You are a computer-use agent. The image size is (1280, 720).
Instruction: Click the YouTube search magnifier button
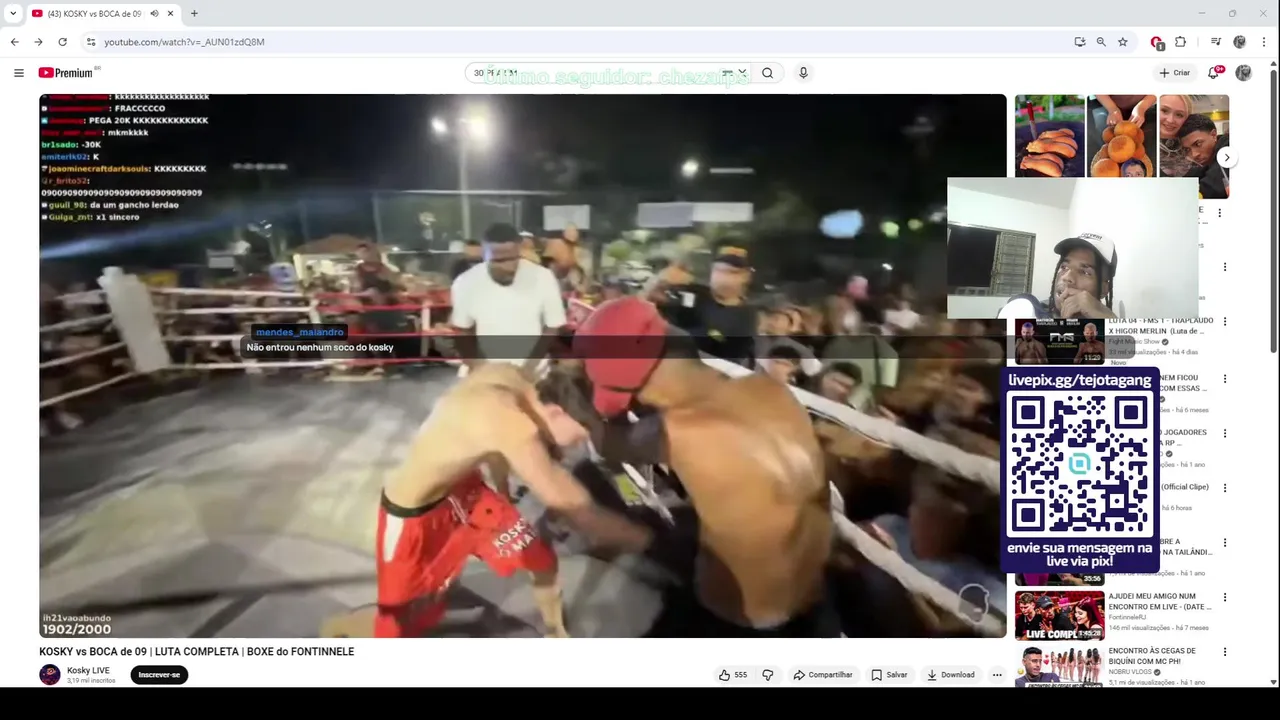767,73
